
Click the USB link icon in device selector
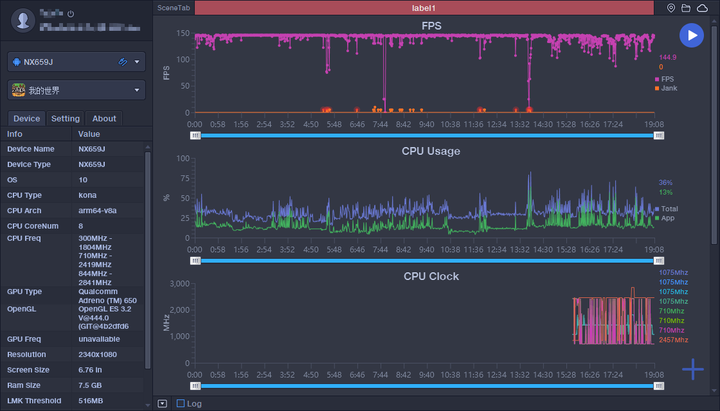click(123, 62)
